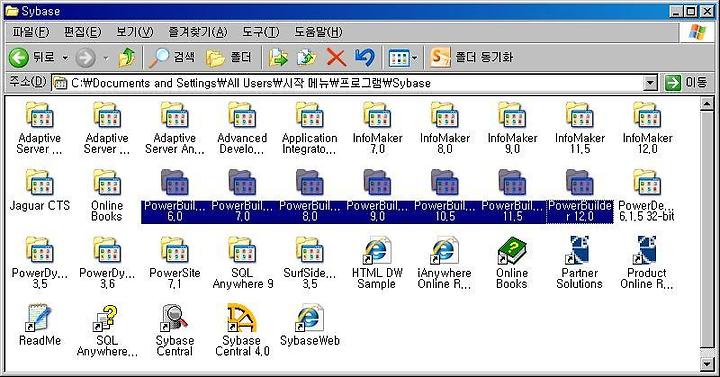Select the PowerBuilder 10.5 folder
This screenshot has height=377, width=720.
tap(444, 196)
